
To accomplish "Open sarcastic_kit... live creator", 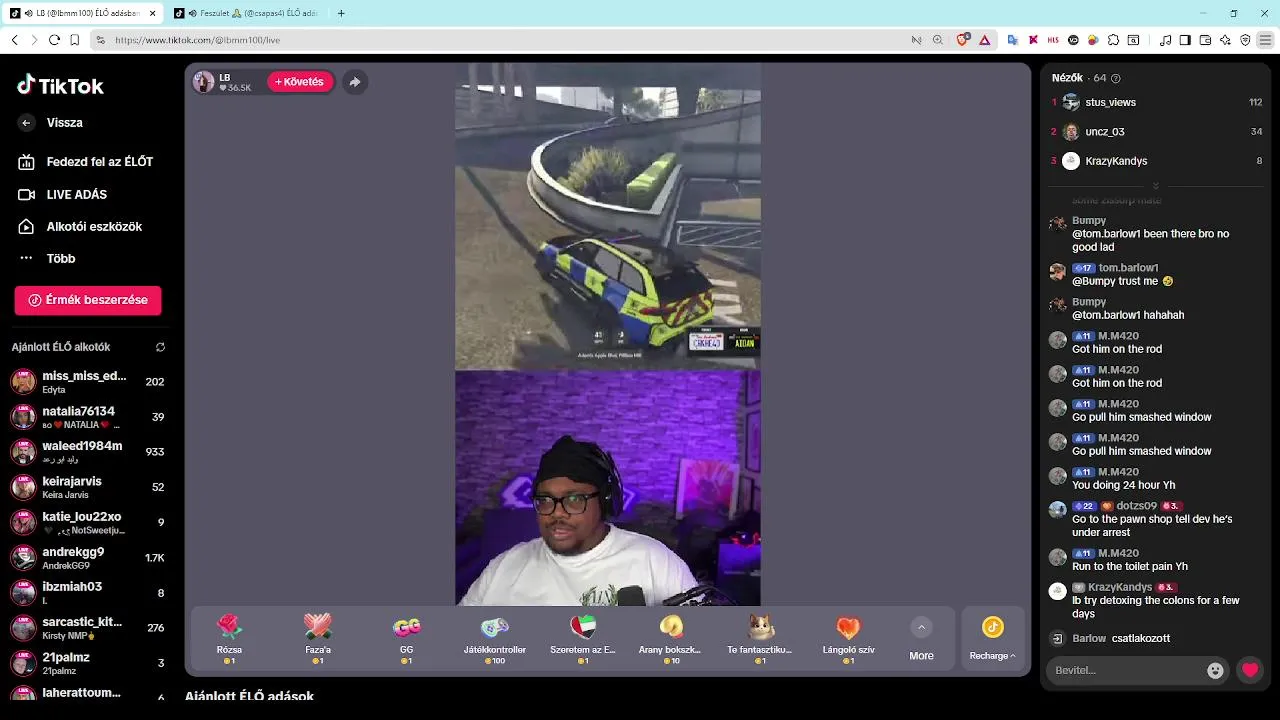I will pyautogui.click(x=88, y=628).
